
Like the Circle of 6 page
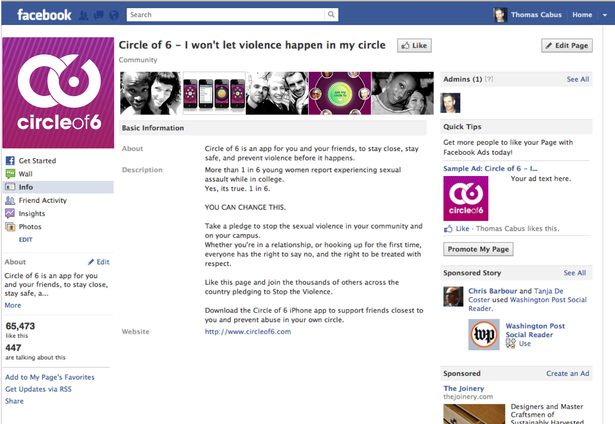tap(414, 45)
